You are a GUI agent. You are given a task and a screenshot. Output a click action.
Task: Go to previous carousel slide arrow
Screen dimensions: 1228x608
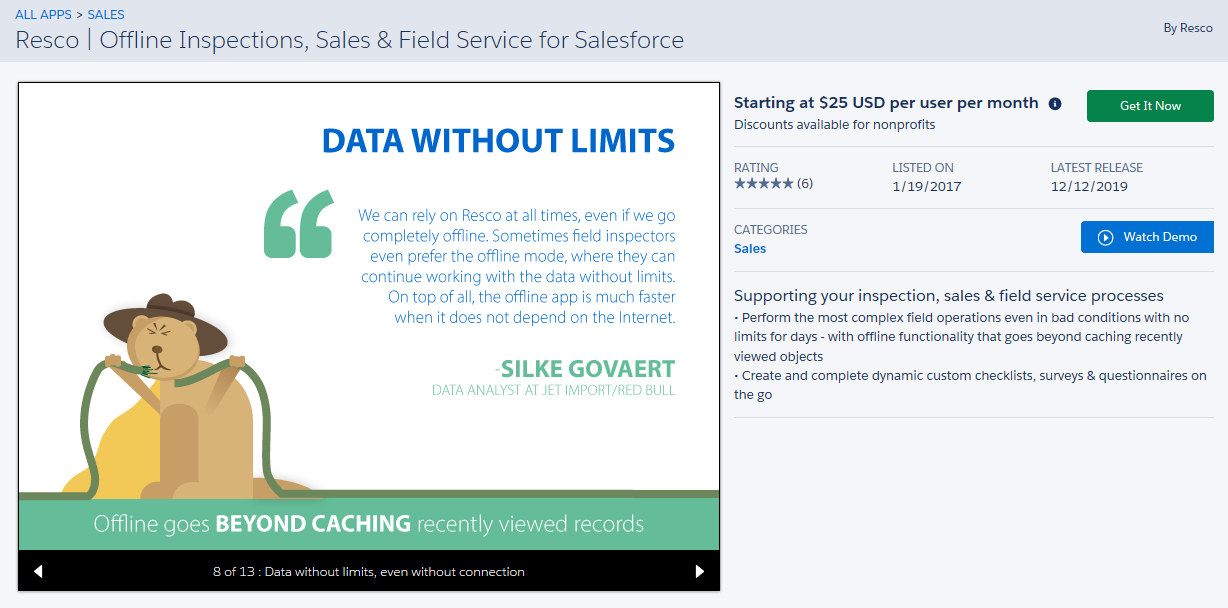pyautogui.click(x=38, y=571)
